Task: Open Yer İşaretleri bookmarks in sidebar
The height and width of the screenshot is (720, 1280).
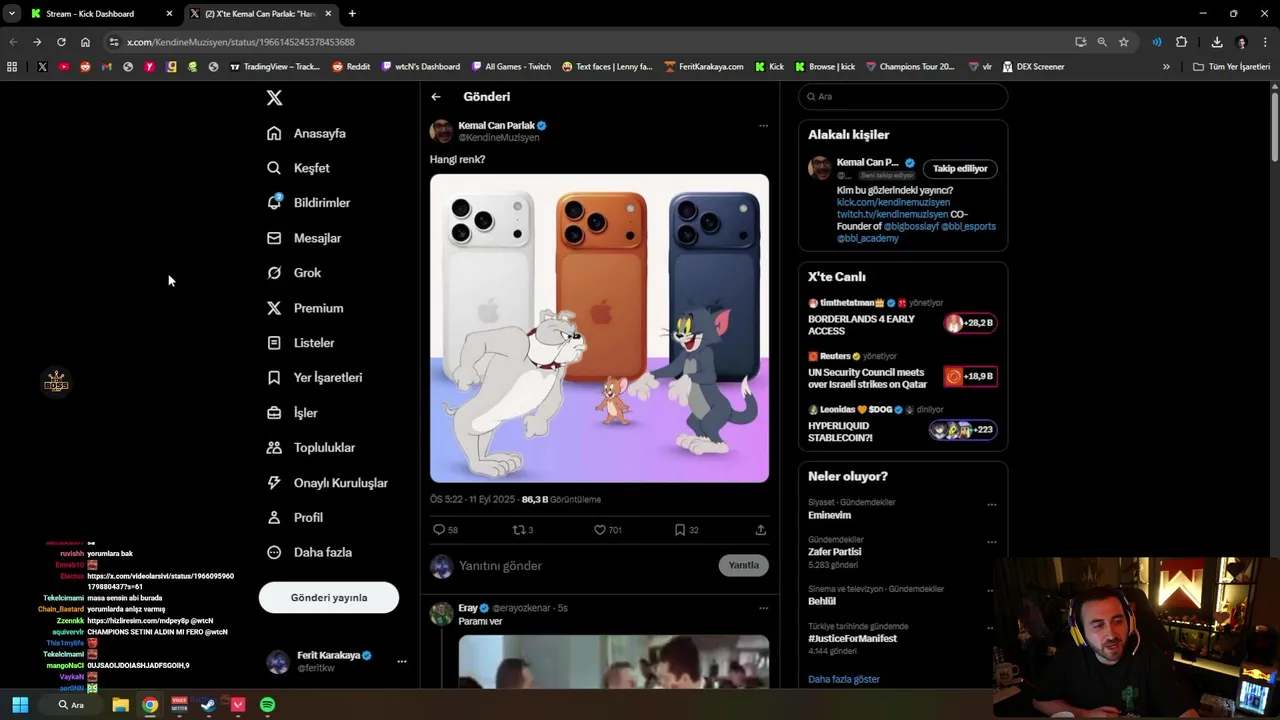Action: tap(315, 378)
